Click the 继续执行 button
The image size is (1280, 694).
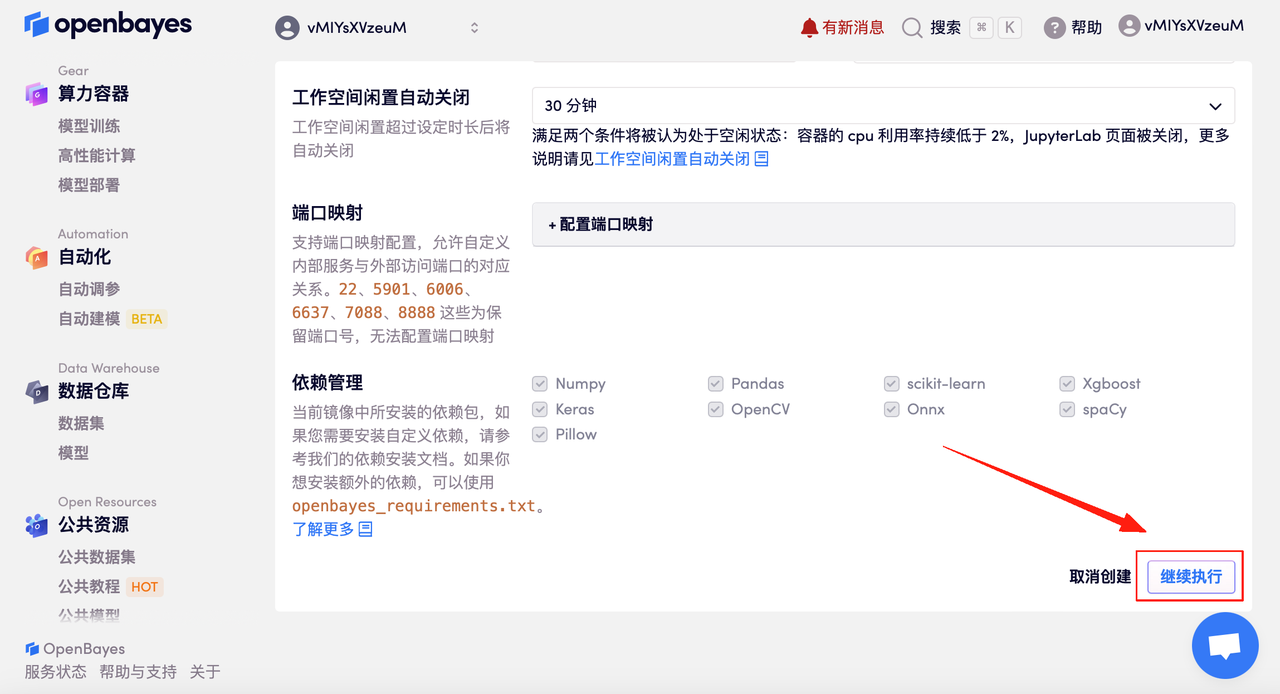1191,577
